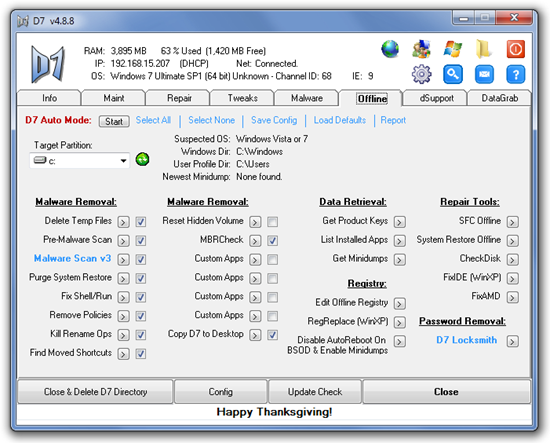Toggle Kill Rename Ops checkbox
This screenshot has height=443, width=550.
click(141, 335)
